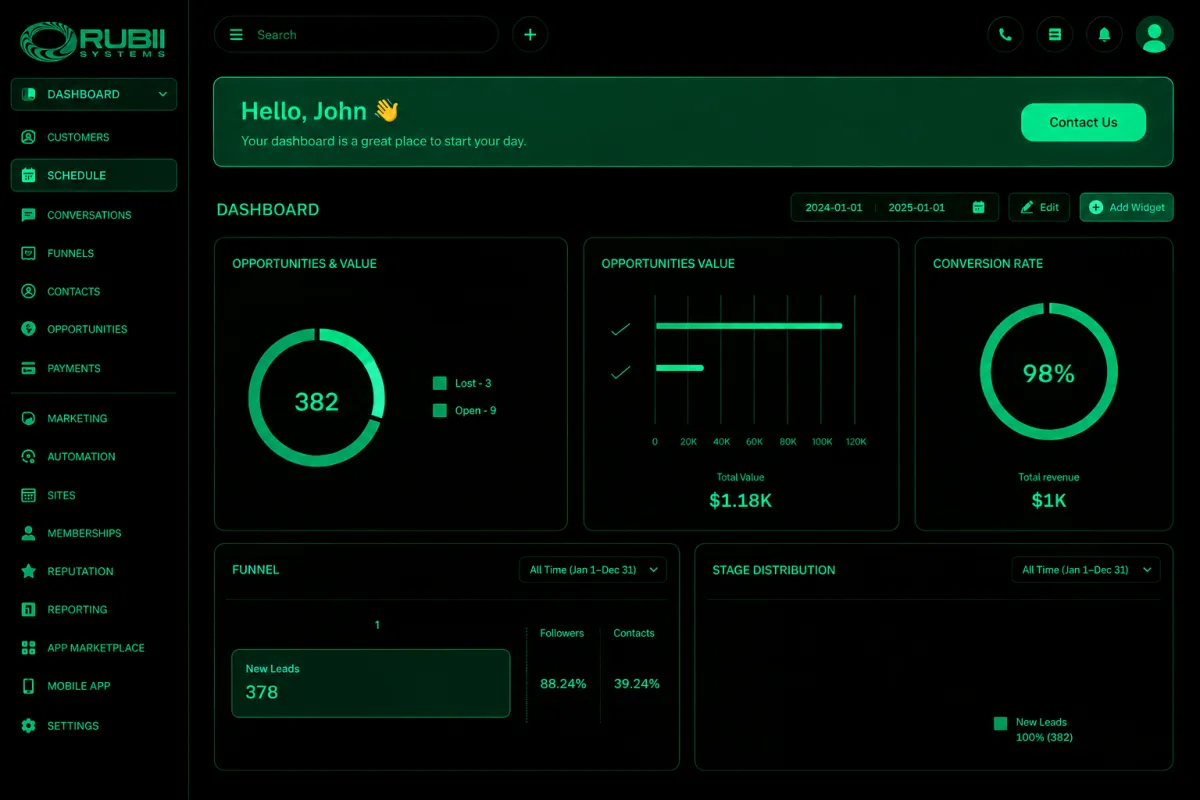This screenshot has width=1200, height=800.
Task: Click the App Marketplace grid icon
Action: [x=28, y=648]
